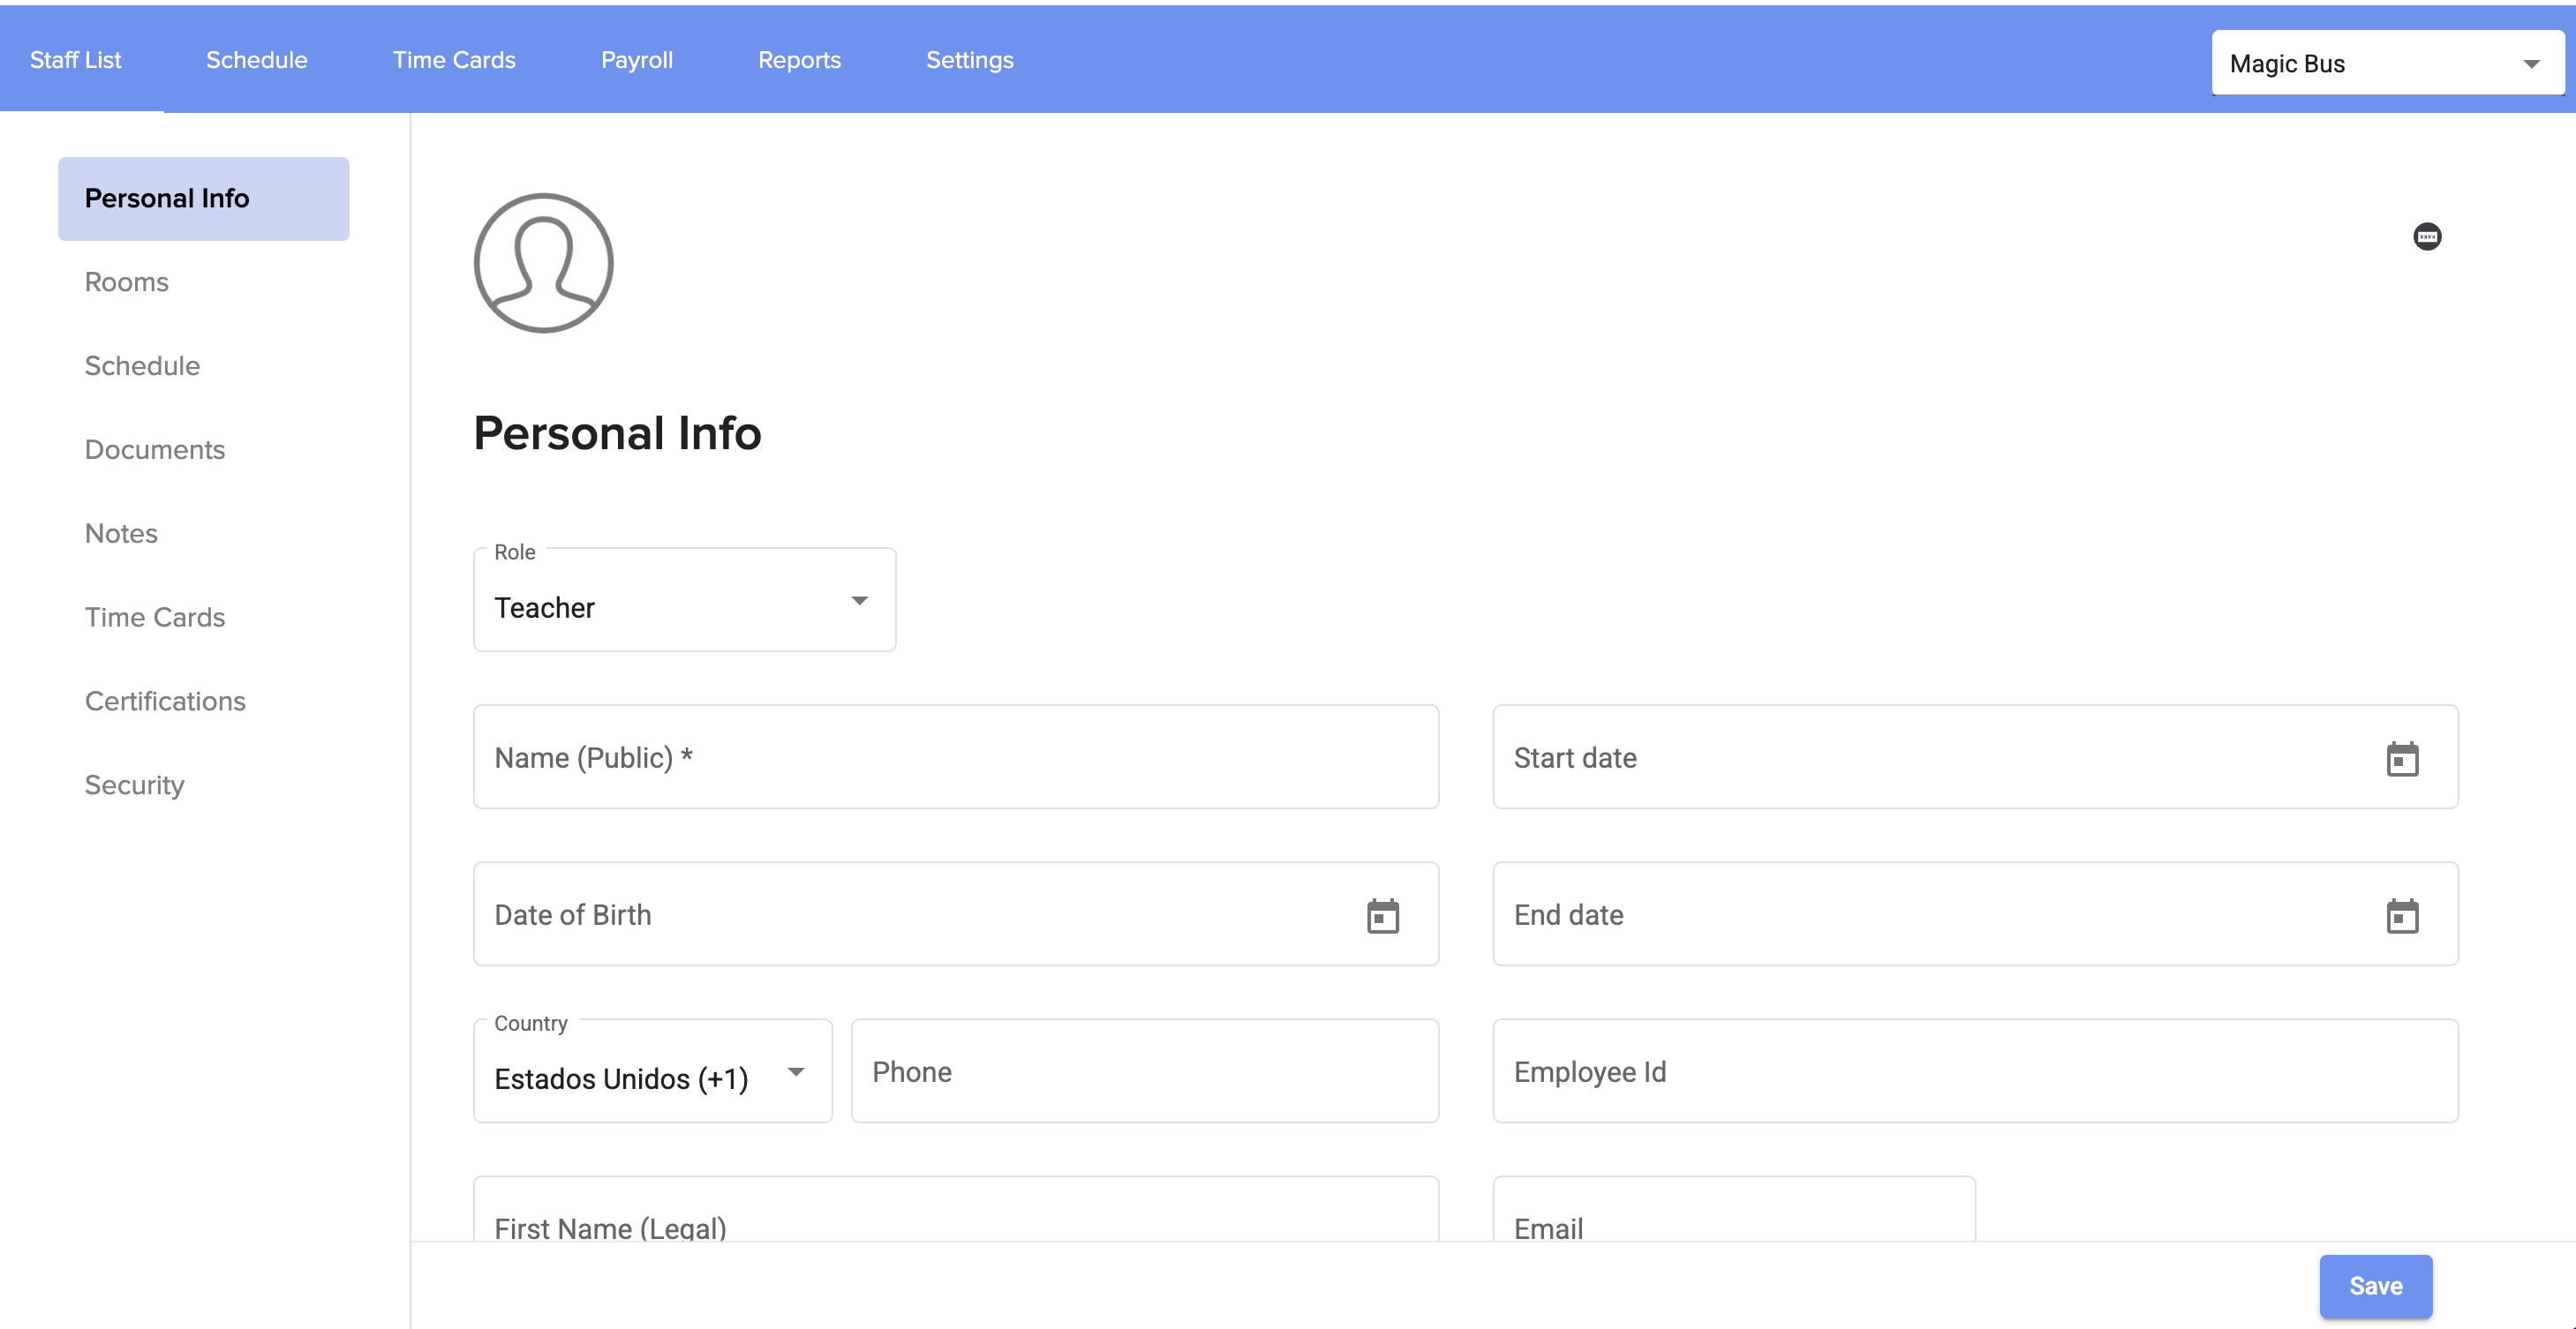The width and height of the screenshot is (2576, 1329).
Task: Click the profile avatar placeholder icon
Action: (543, 263)
